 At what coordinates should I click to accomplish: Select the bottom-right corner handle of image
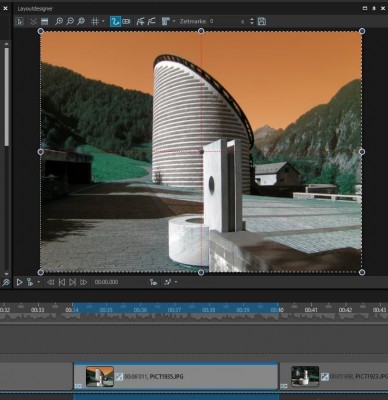click(x=362, y=272)
